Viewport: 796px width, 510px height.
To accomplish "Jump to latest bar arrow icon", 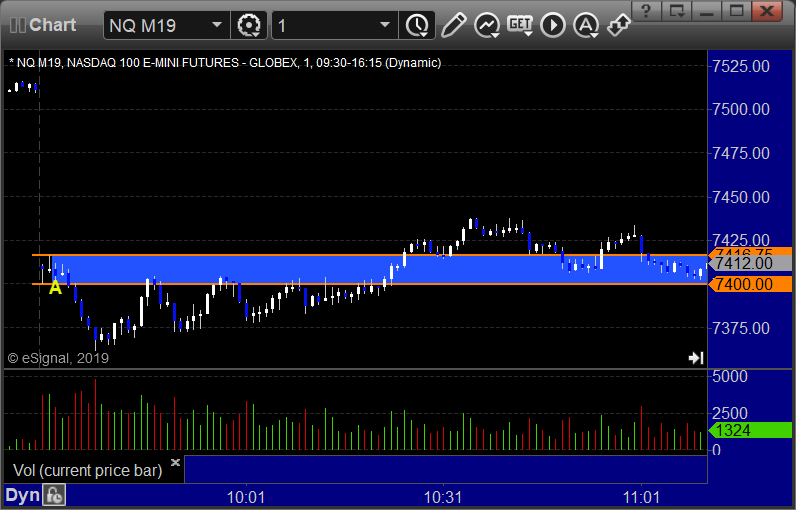I will coord(696,358).
